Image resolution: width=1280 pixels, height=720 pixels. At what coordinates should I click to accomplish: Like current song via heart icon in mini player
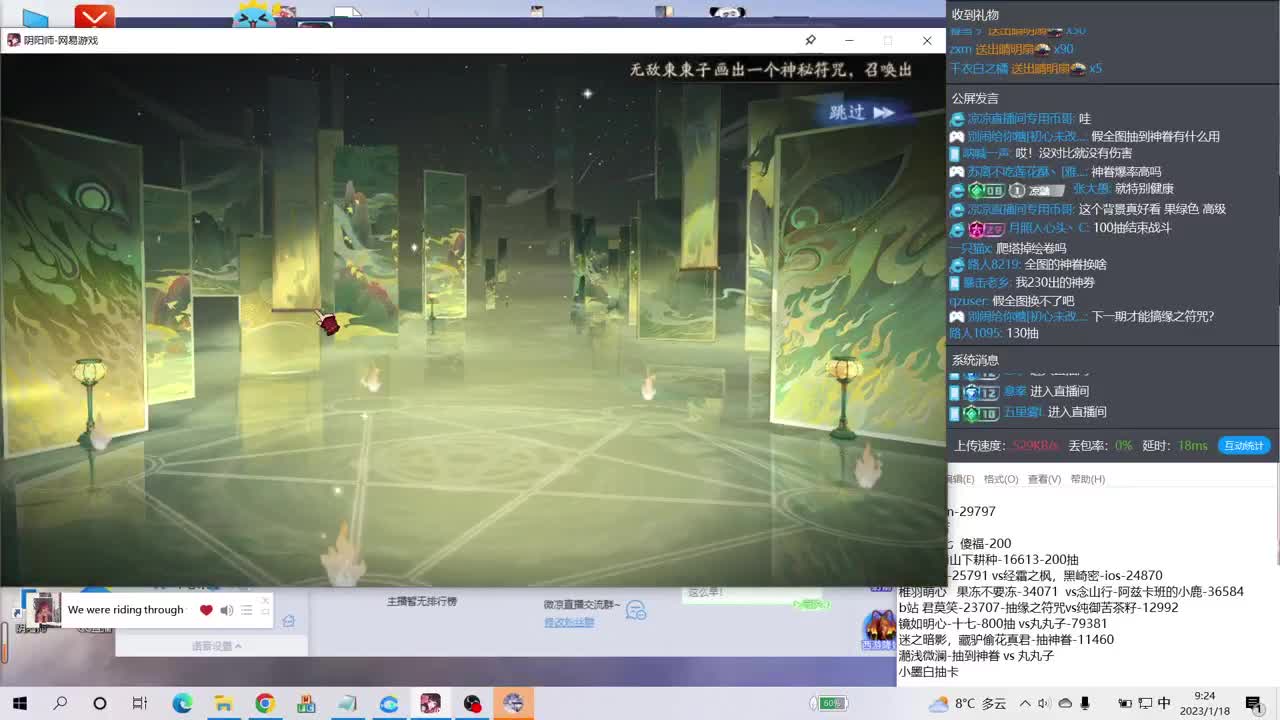pos(206,610)
